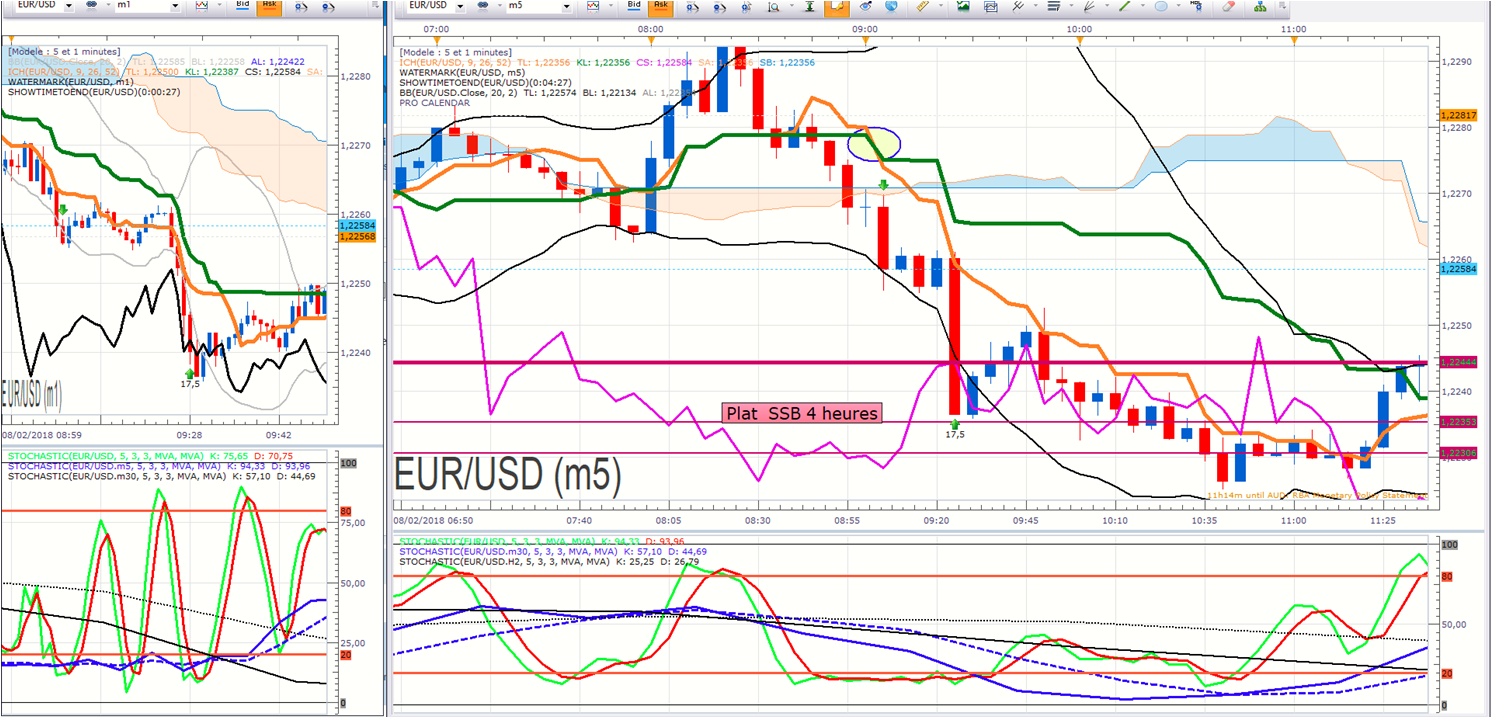Screen dimensions: 1493x718
Task: Toggle Bid price in m1 chart toolbar
Action: coord(242,6)
